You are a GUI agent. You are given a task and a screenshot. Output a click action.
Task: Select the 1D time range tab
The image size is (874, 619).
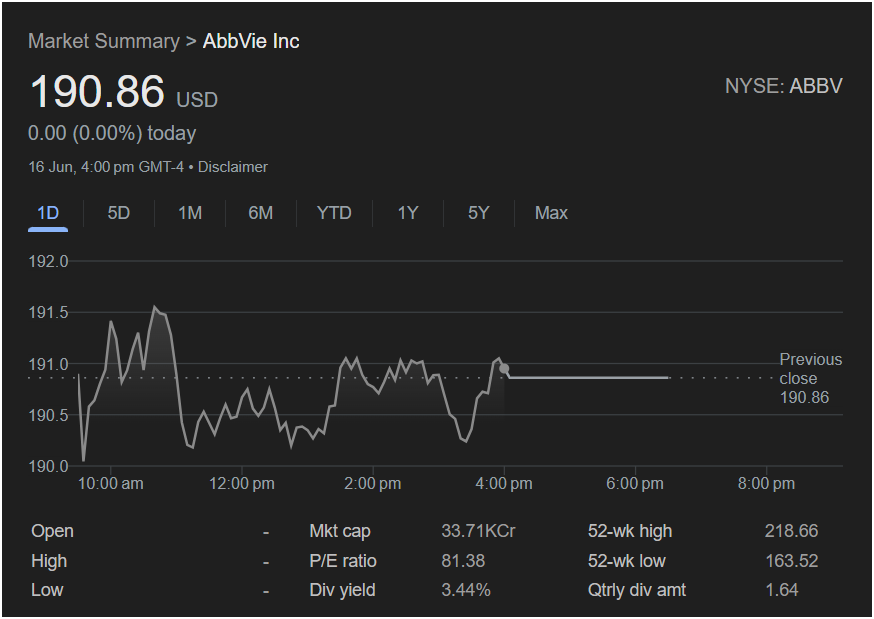coord(48,213)
